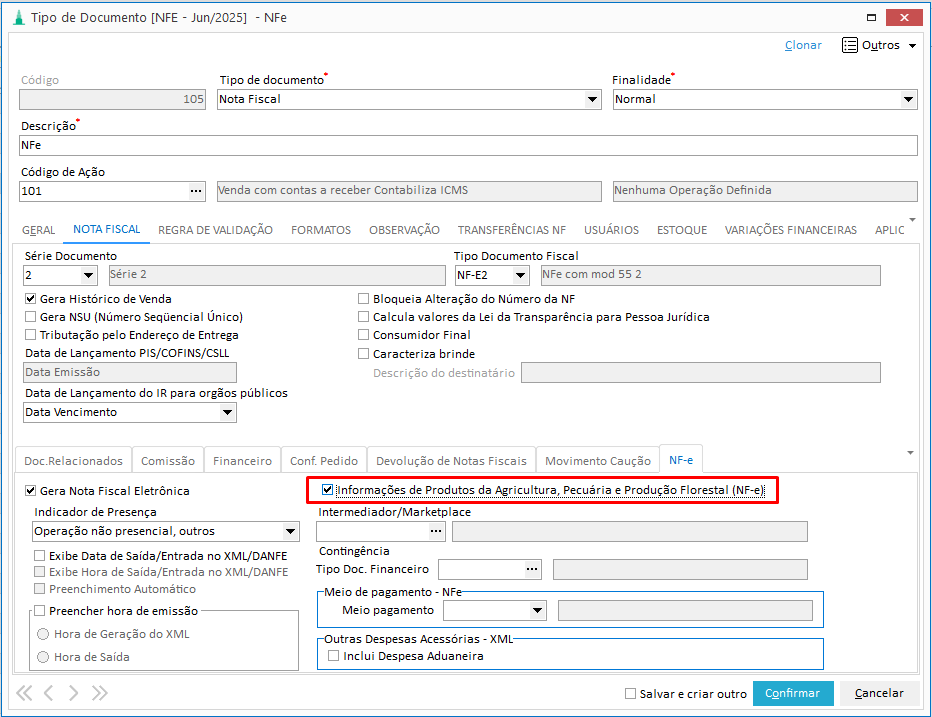932x717 pixels.
Task: Click the Descrição field containing NFe
Action: 468,145
